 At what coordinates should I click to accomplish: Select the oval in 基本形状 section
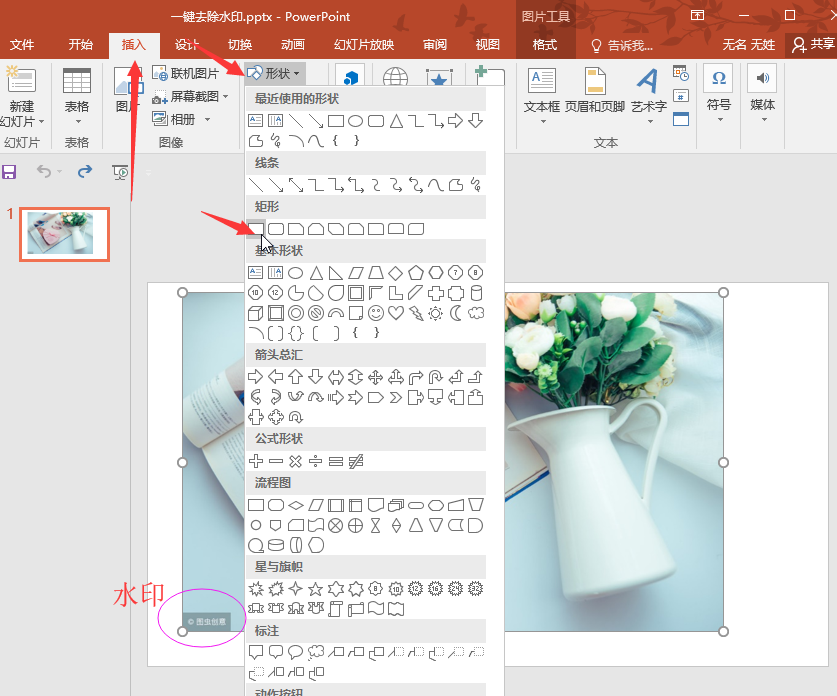click(296, 273)
